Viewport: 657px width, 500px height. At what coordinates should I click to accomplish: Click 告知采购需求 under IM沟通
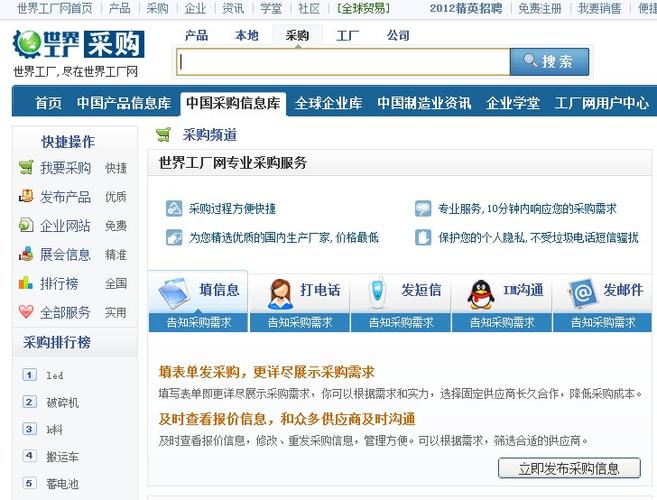coord(502,322)
